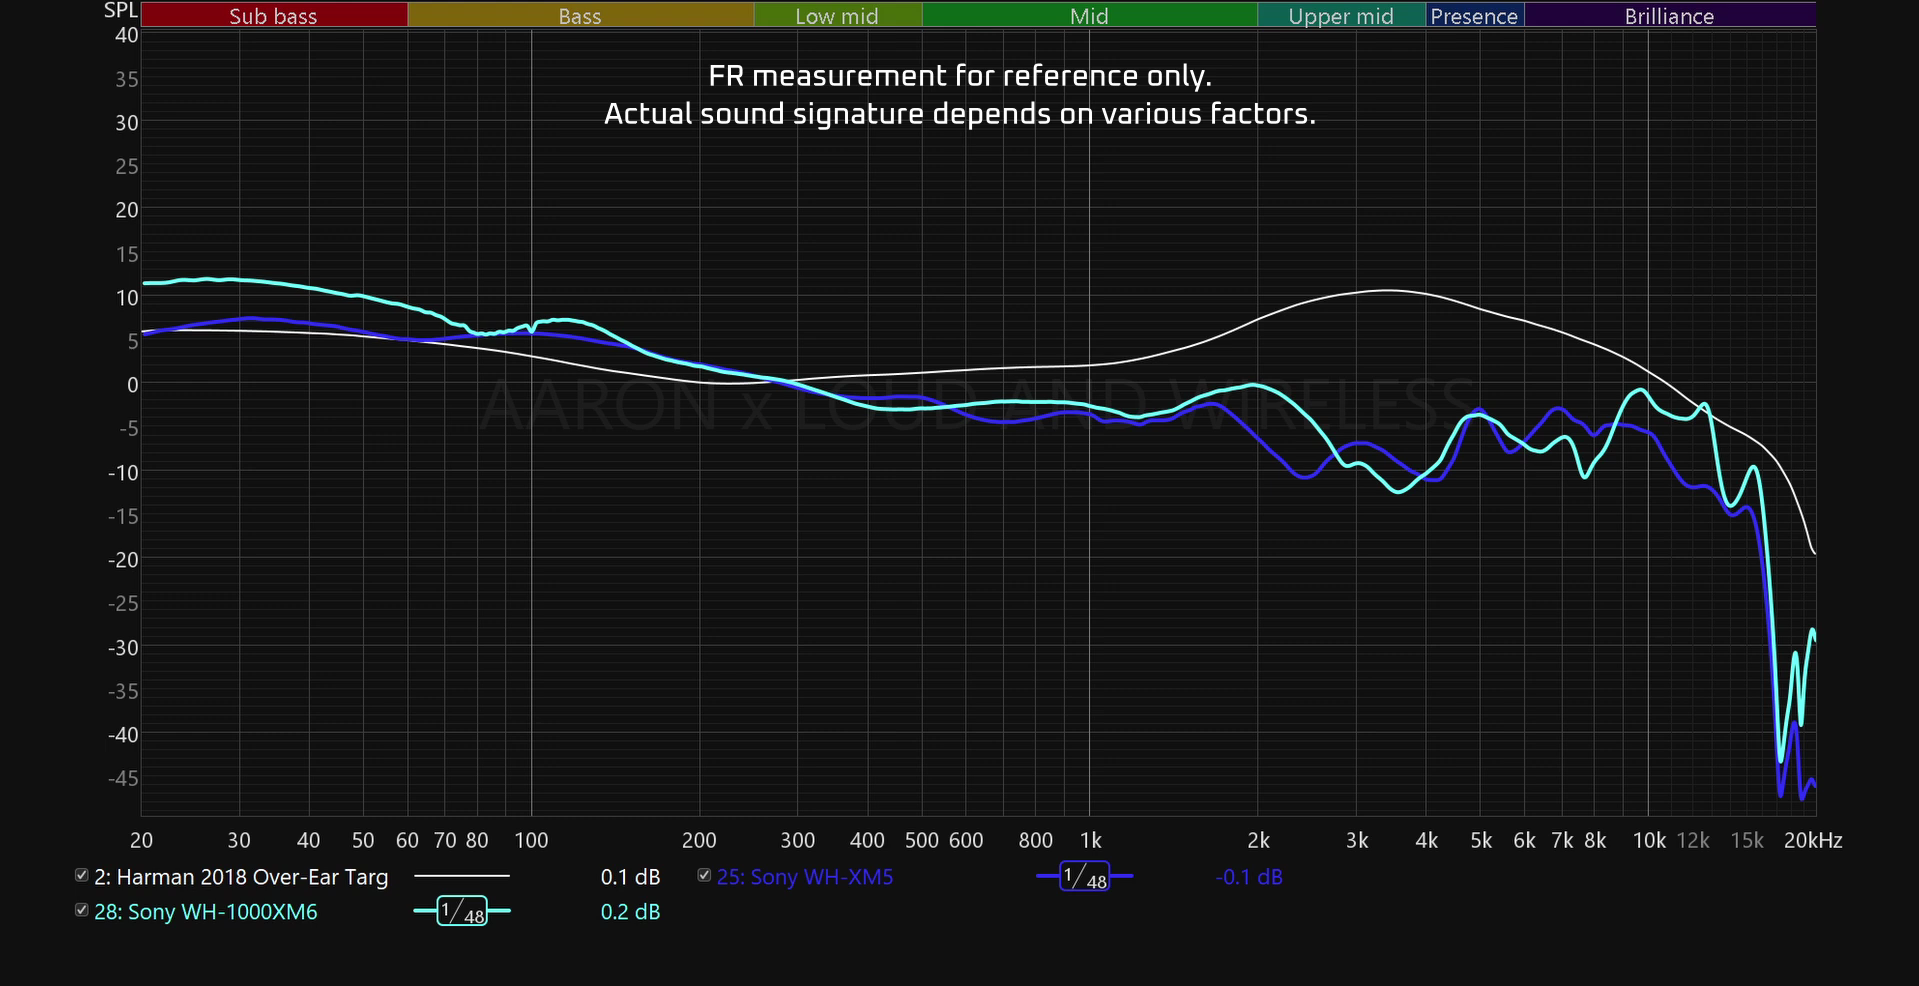Image resolution: width=1919 pixels, height=986 pixels.
Task: Click the Upper mid frequency band label
Action: [x=1341, y=16]
